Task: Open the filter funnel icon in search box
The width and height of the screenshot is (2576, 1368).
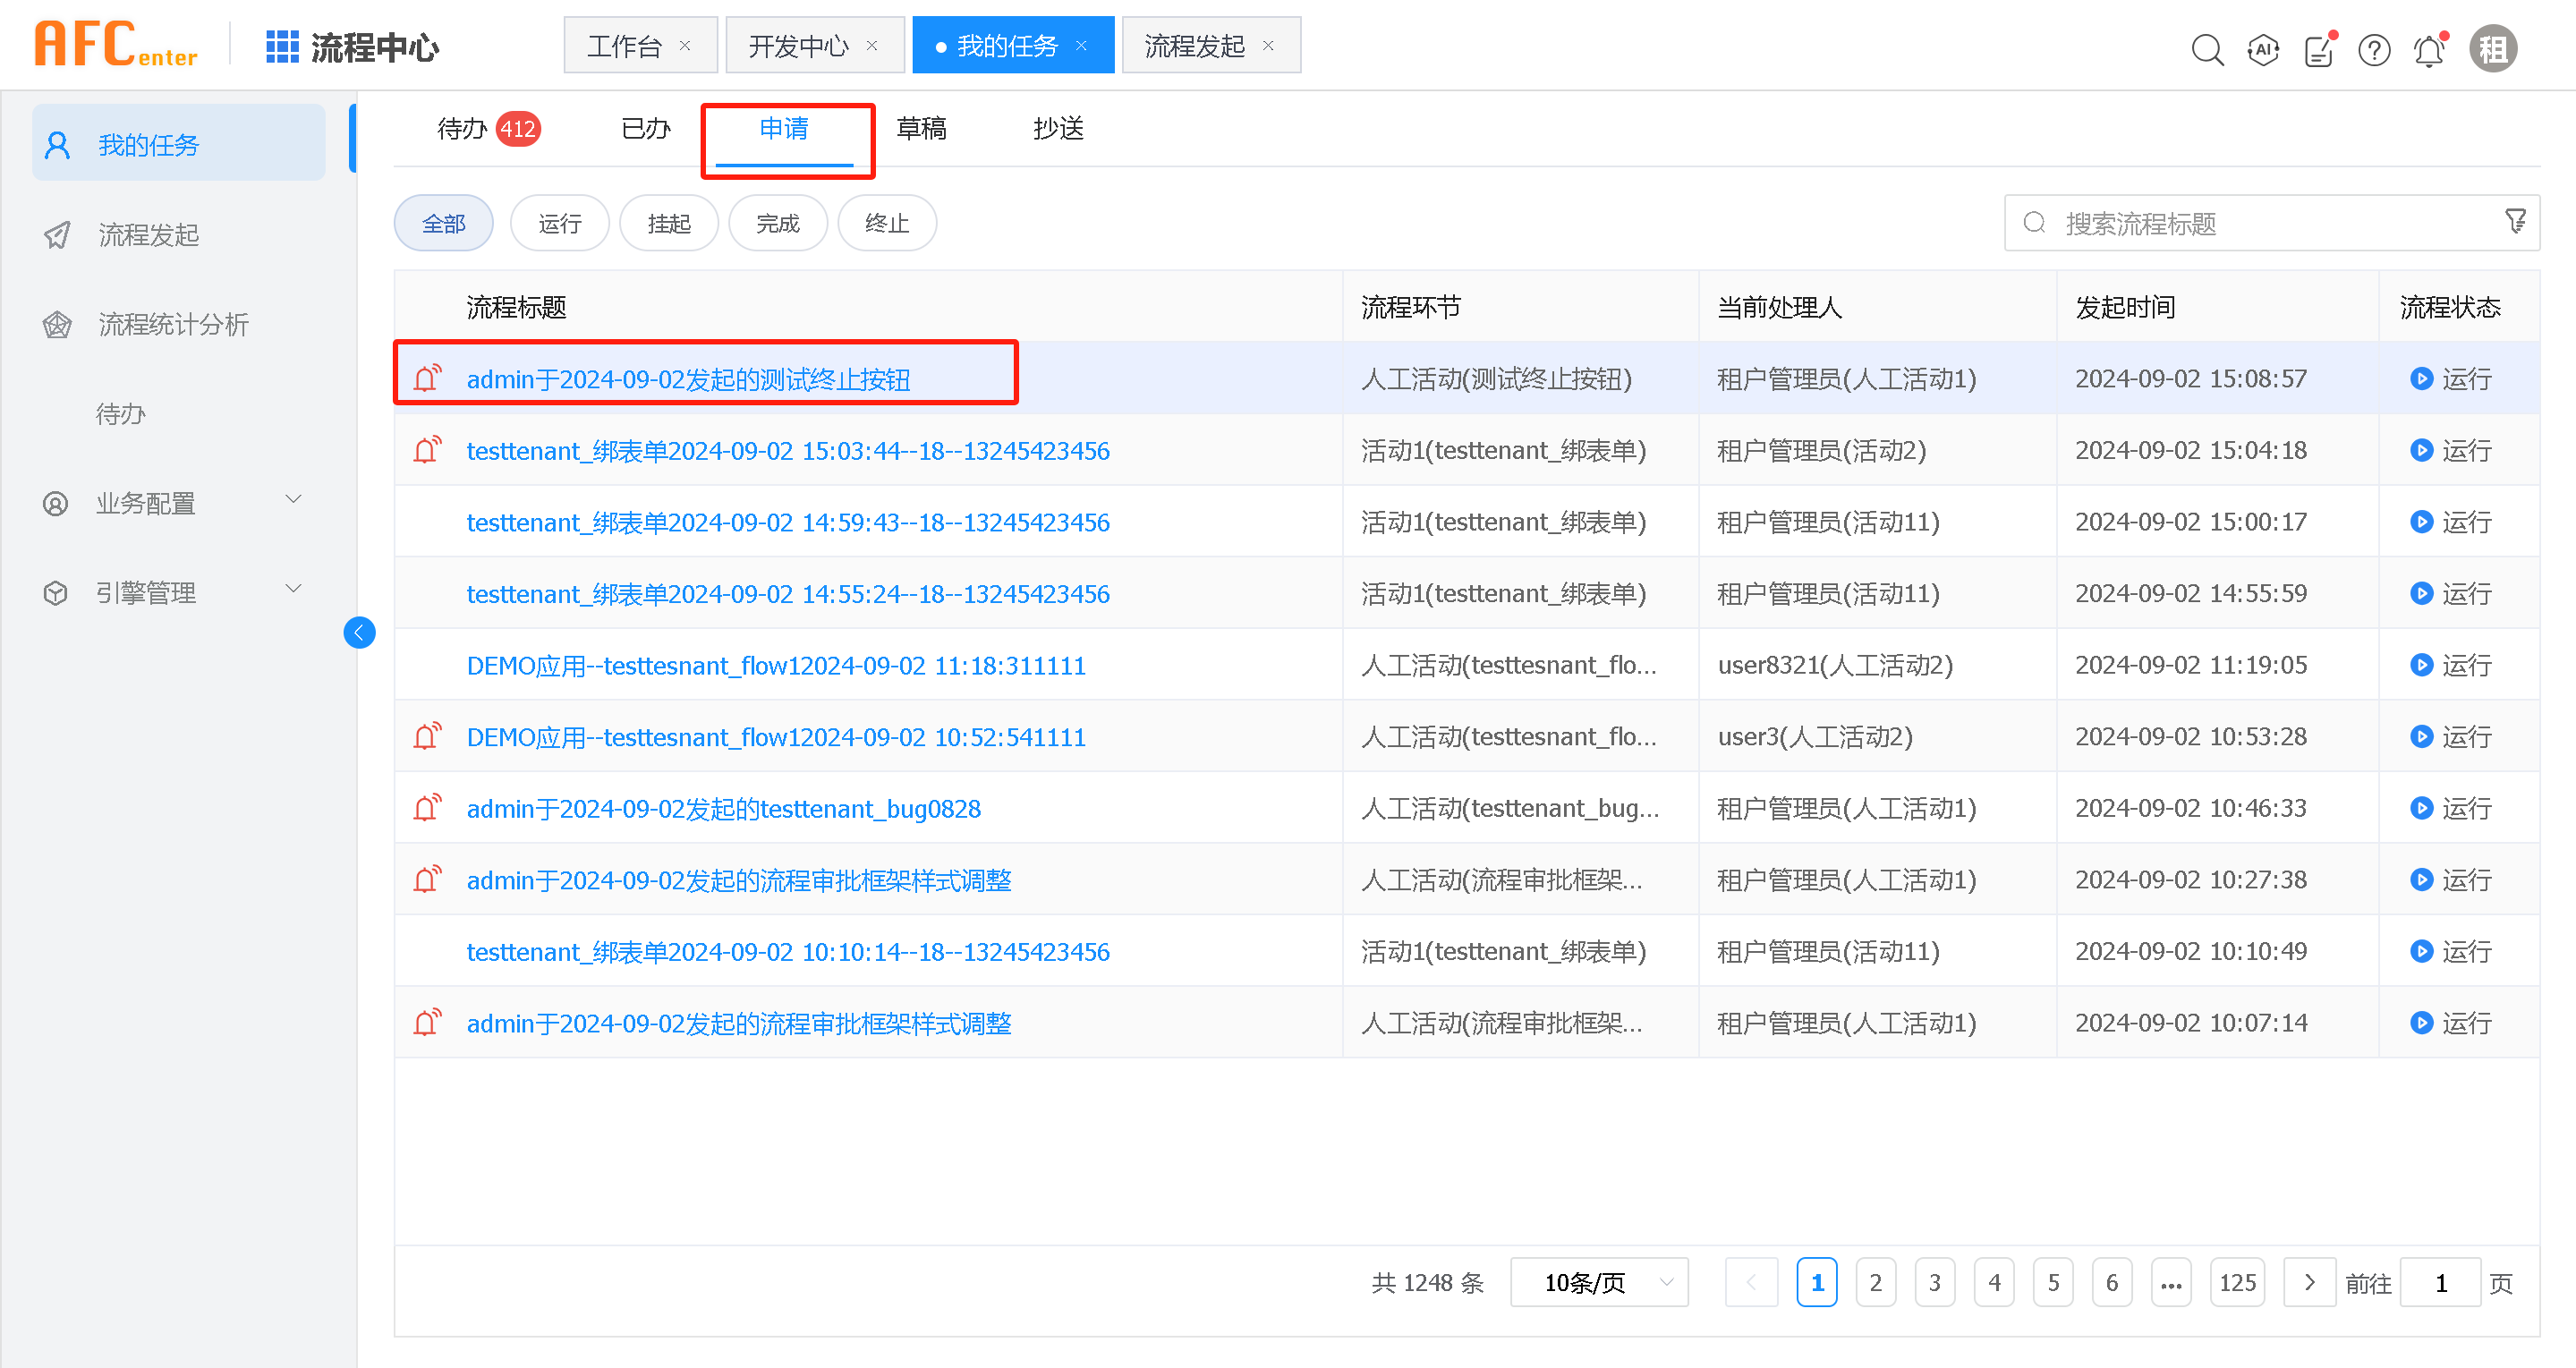Action: click(2516, 222)
